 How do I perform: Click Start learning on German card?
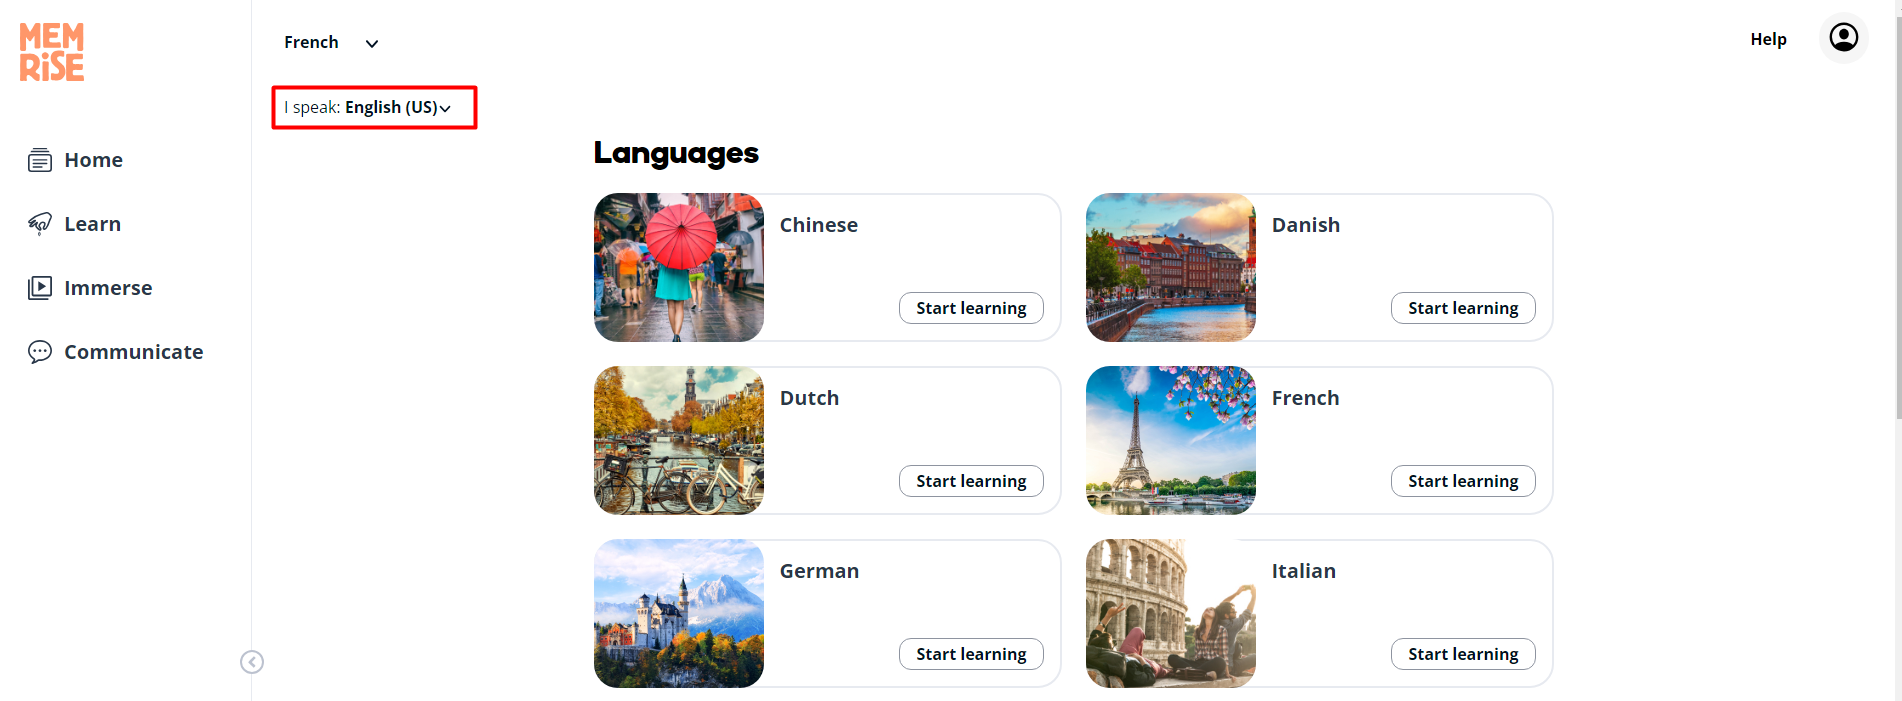coord(970,654)
